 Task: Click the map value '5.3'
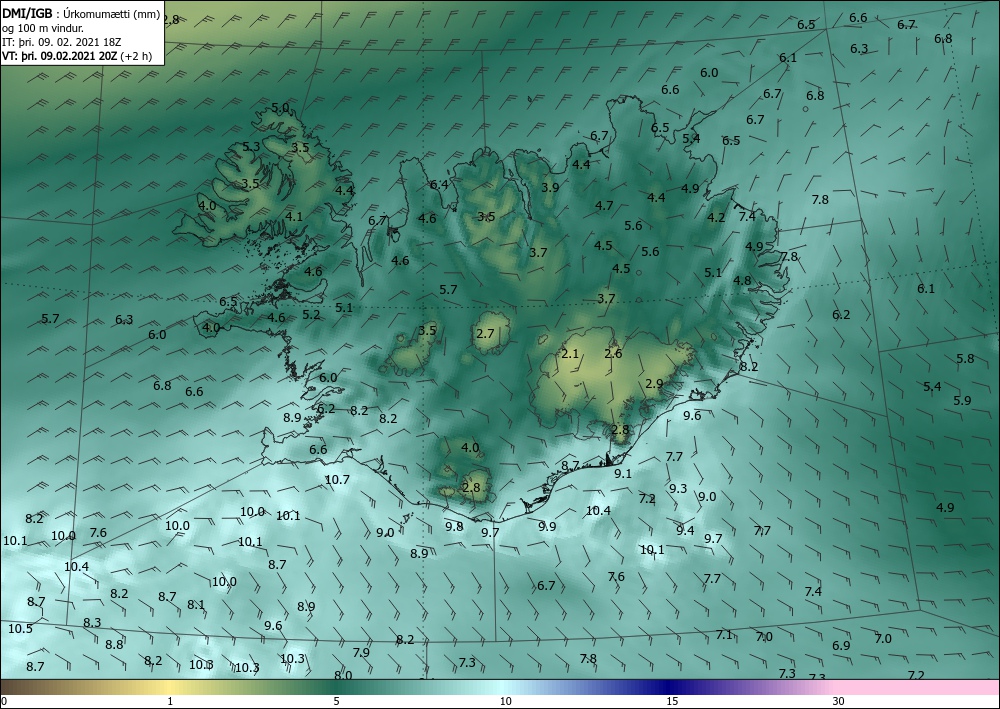click(x=251, y=147)
